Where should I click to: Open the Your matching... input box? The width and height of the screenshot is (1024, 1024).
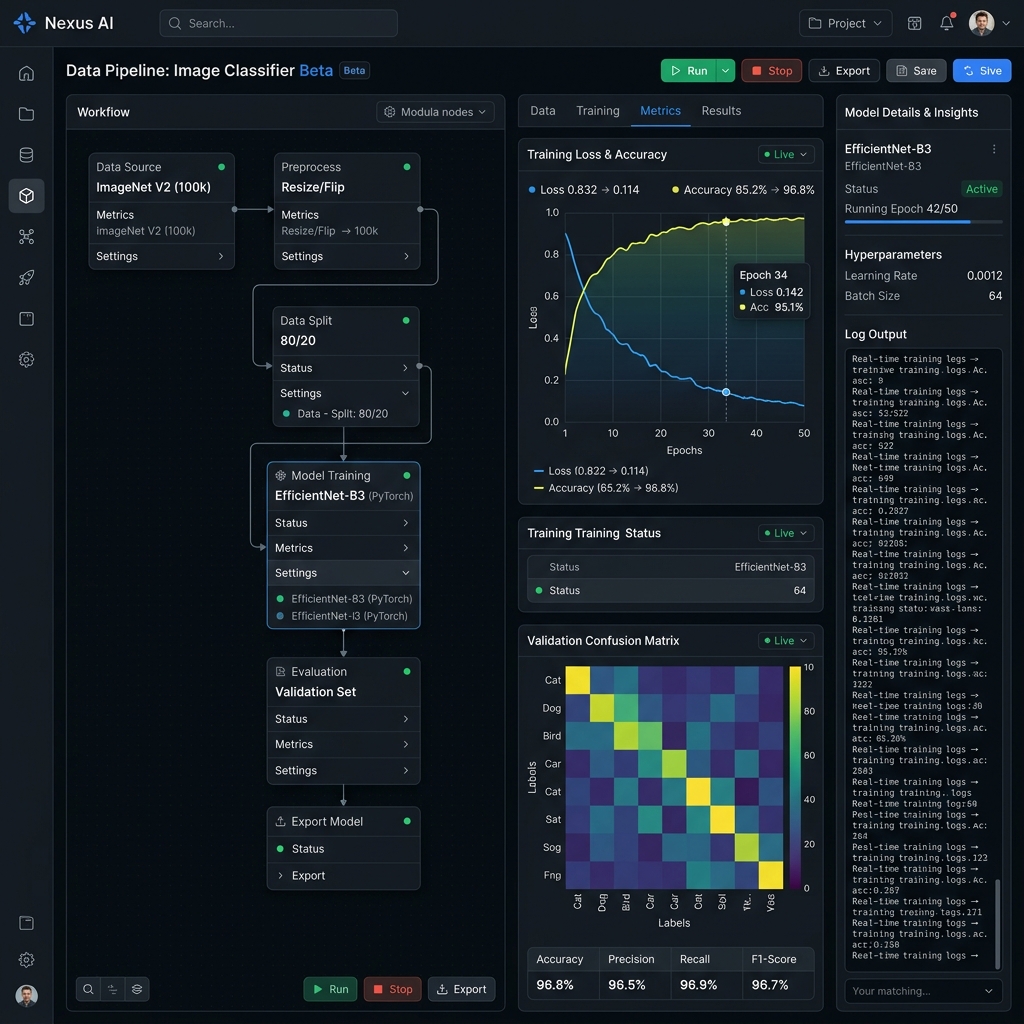pyautogui.click(x=923, y=991)
